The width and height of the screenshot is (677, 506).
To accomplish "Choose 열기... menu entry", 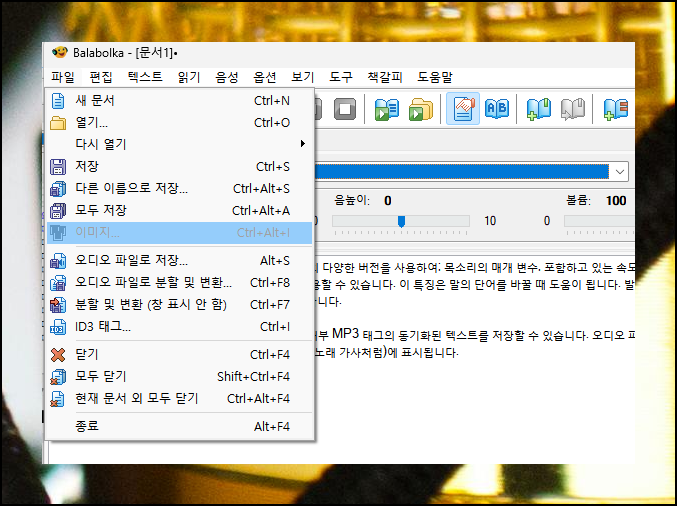I will point(179,123).
